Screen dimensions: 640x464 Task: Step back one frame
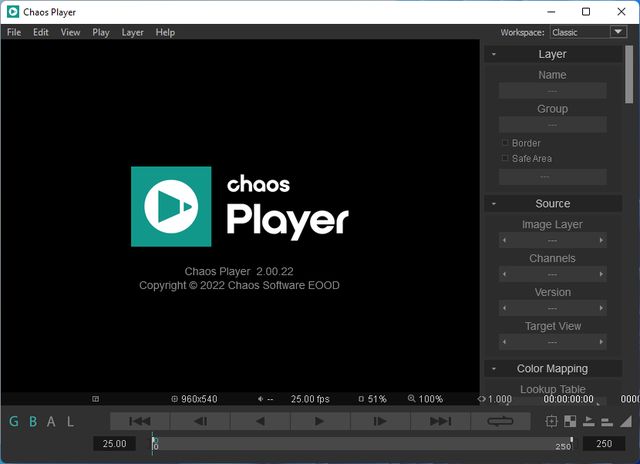tap(200, 422)
